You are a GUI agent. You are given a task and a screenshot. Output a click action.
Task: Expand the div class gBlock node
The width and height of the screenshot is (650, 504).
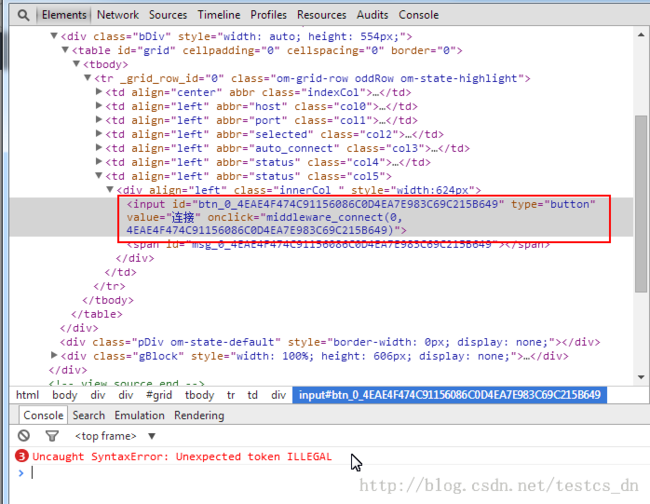pyautogui.click(x=54, y=355)
